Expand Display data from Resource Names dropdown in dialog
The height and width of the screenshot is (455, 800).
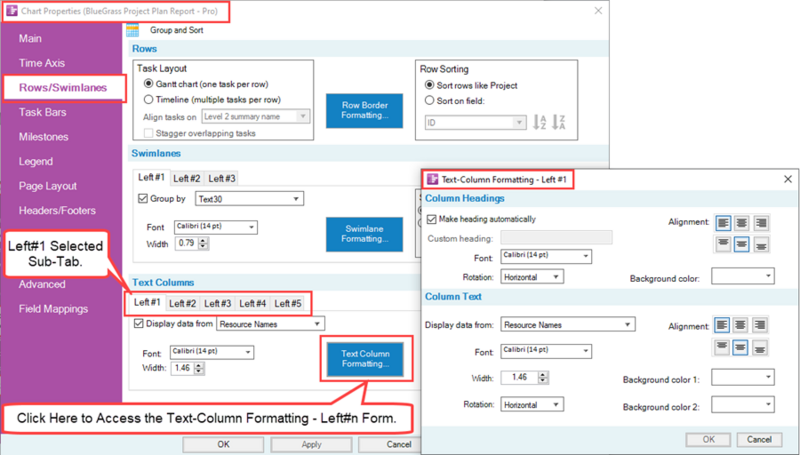[567, 324]
